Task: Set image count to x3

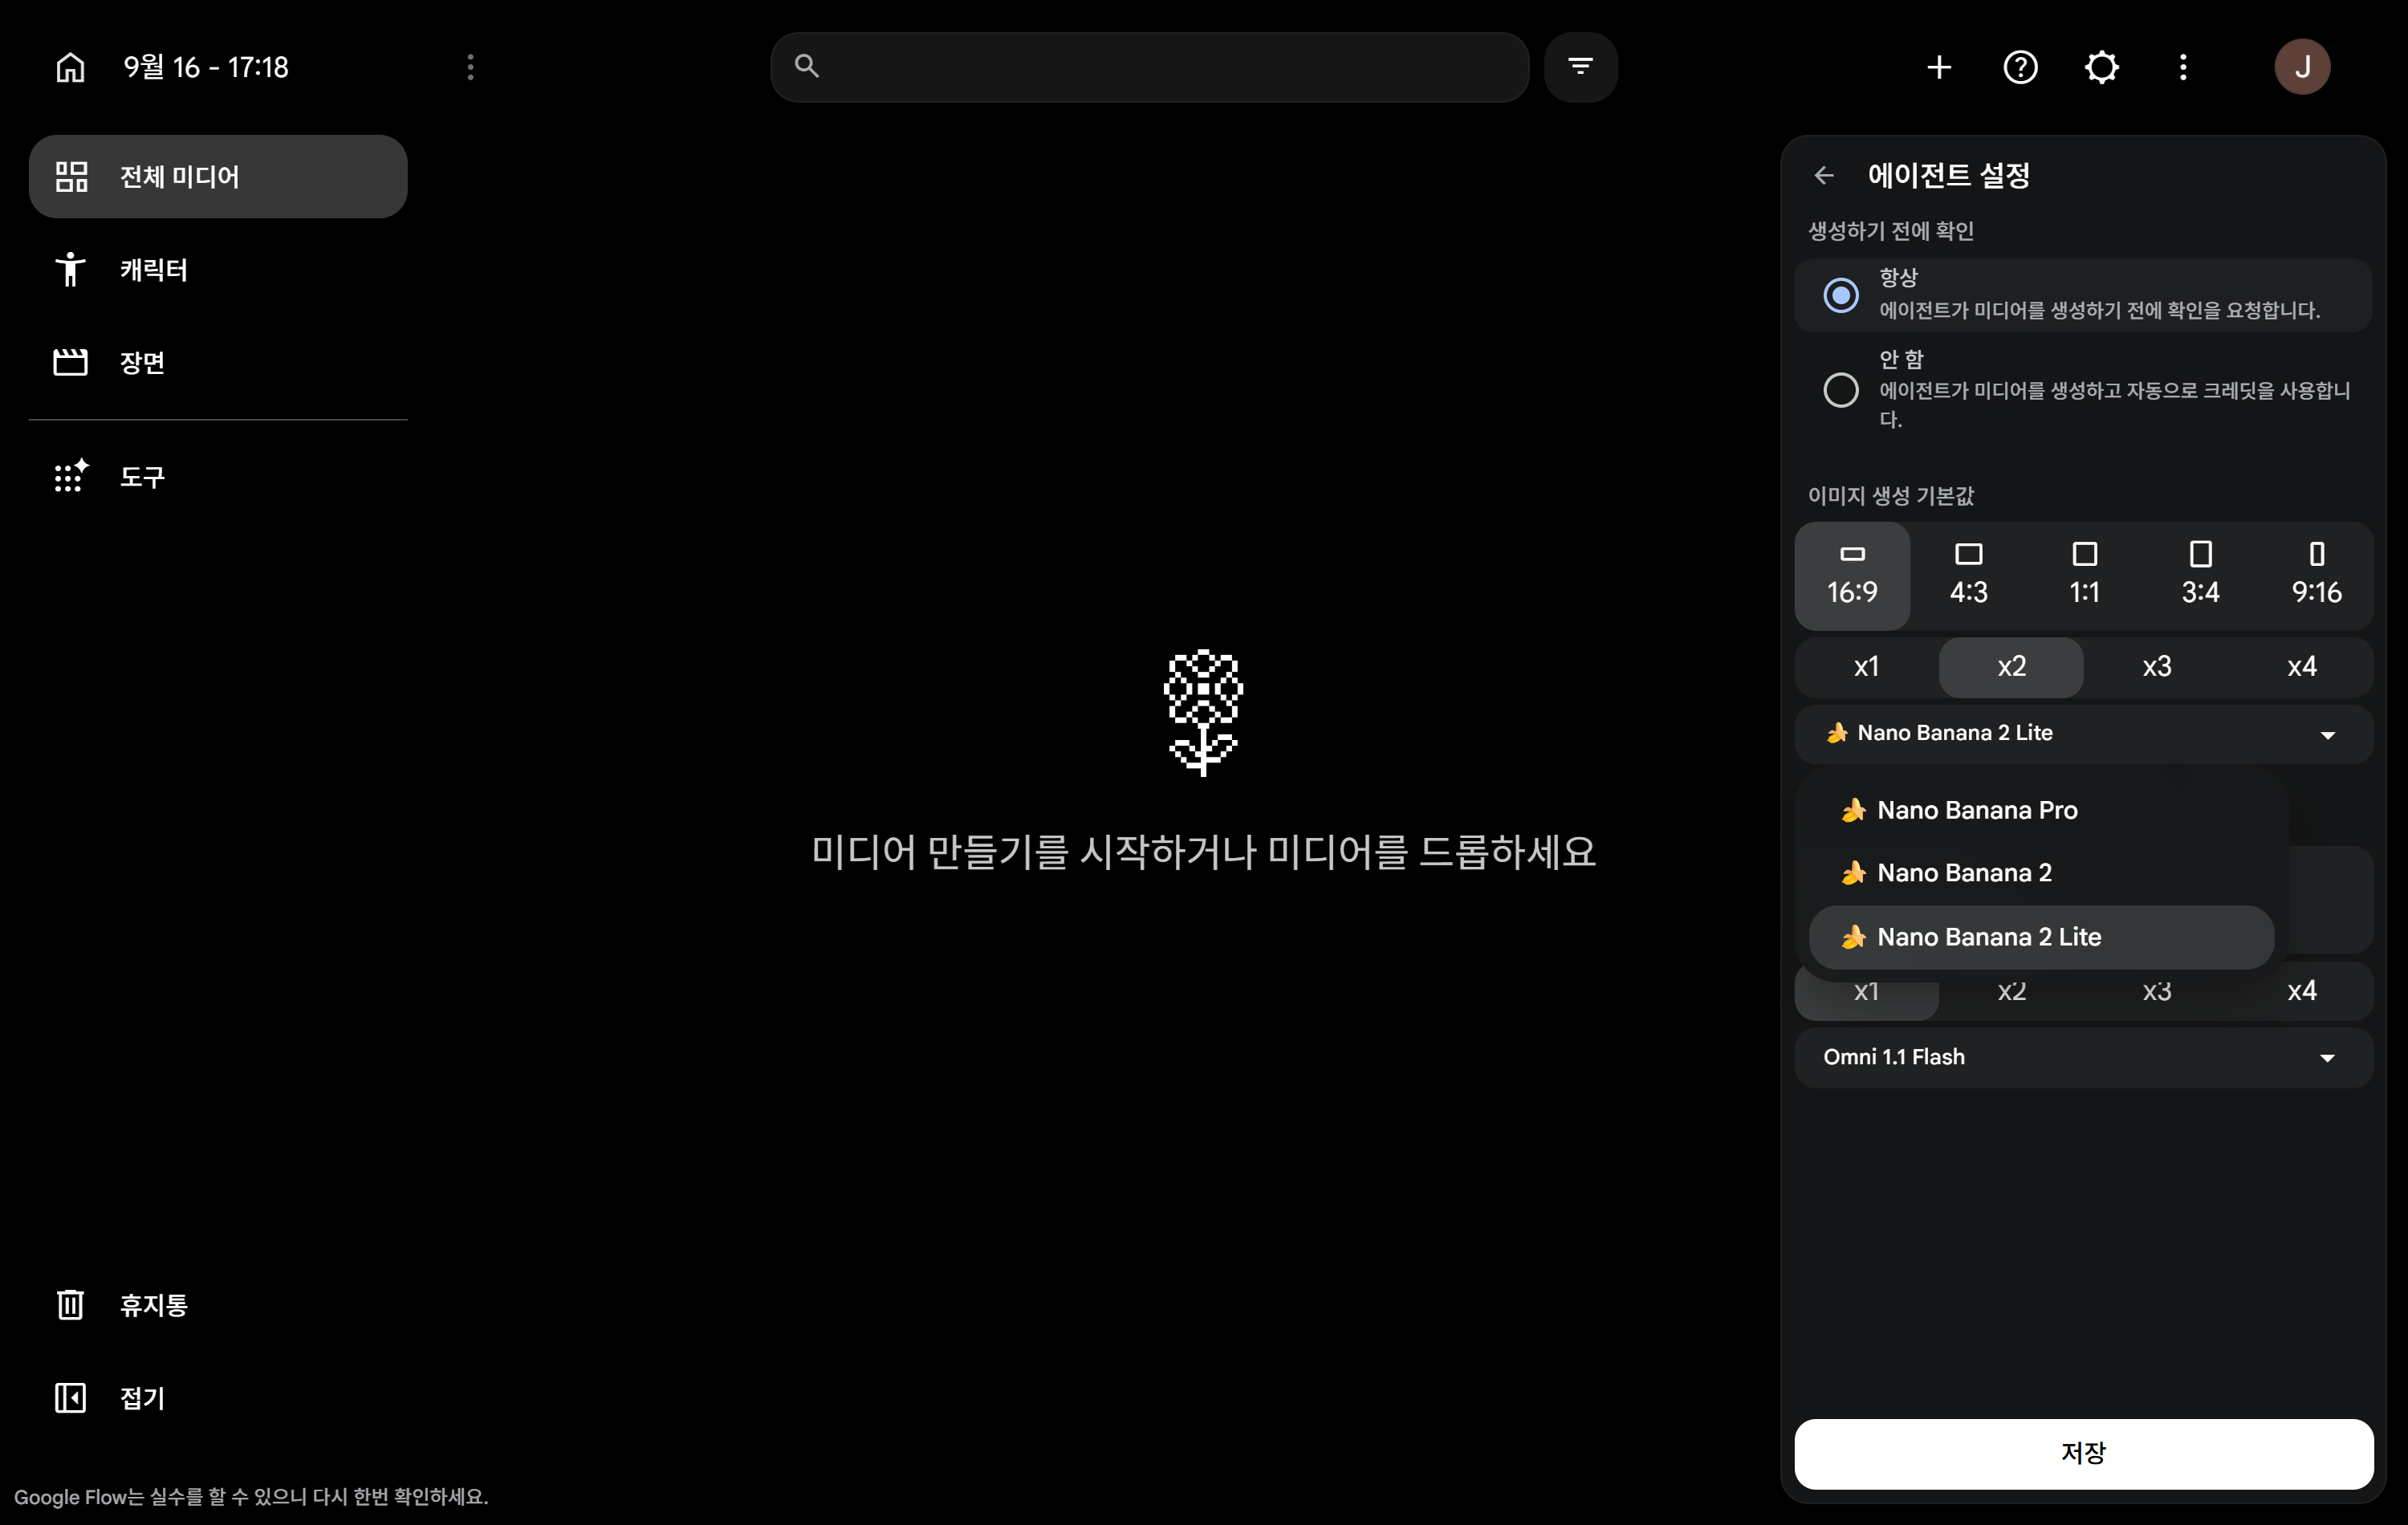Action: 2156,667
